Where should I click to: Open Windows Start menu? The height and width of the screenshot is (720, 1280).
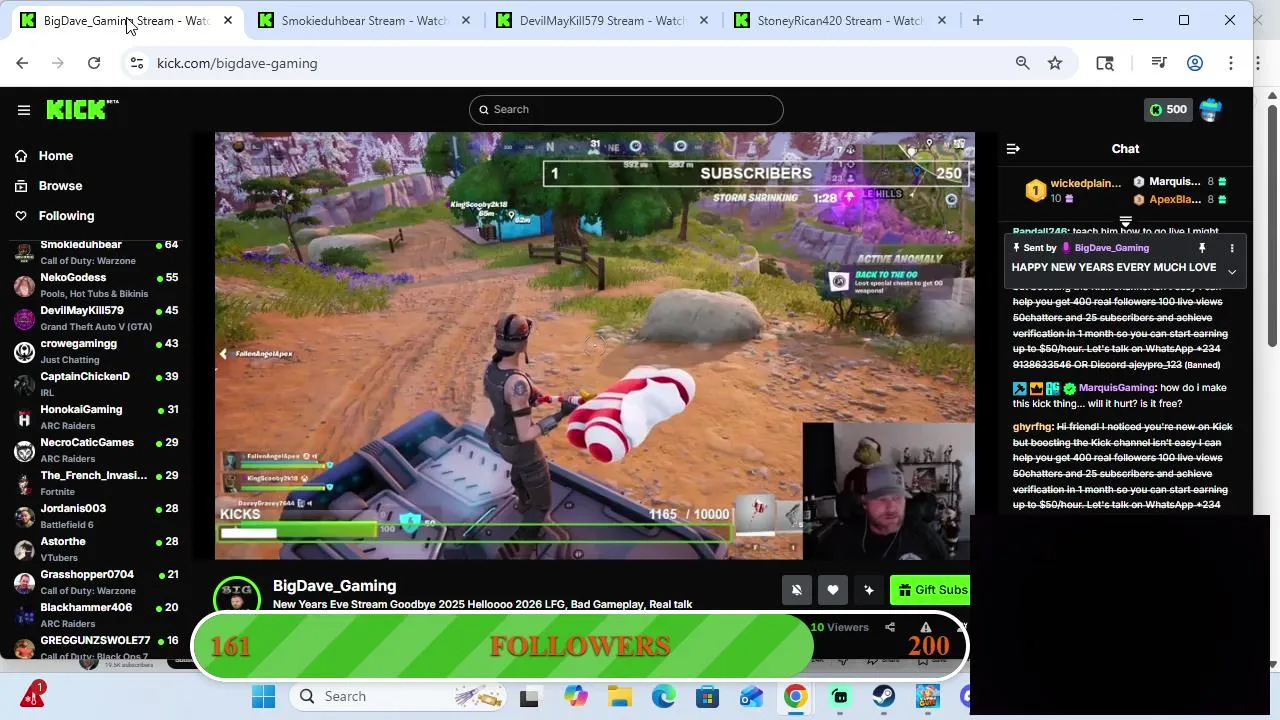(264, 697)
